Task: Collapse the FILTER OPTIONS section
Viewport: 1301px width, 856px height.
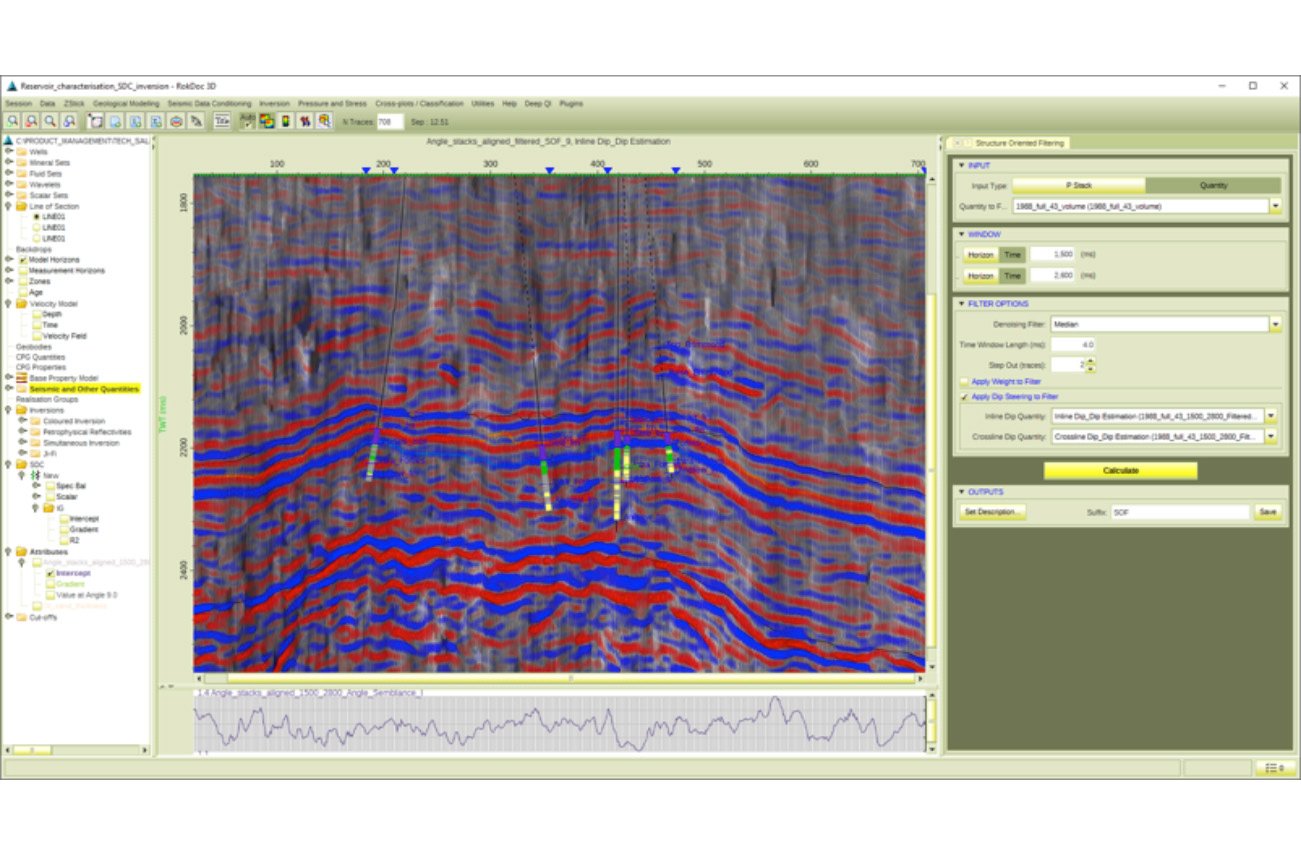Action: 962,303
